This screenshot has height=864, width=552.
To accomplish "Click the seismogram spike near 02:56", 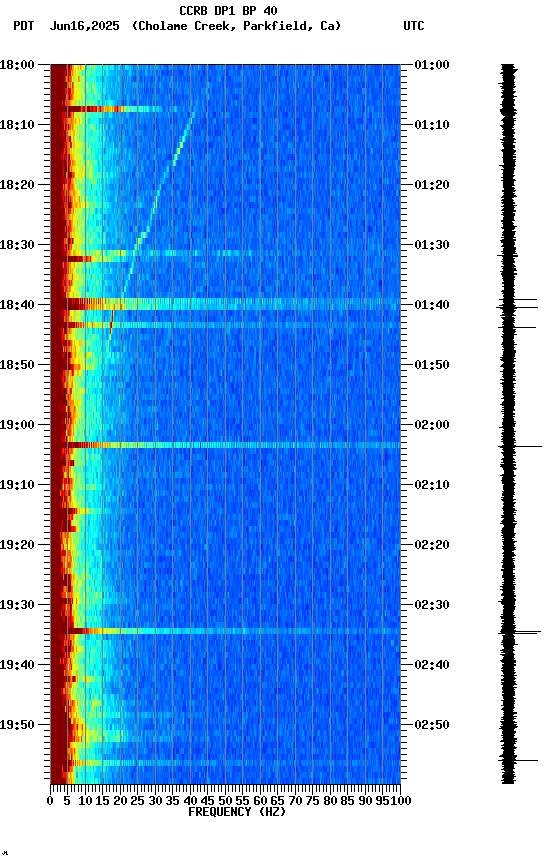I will (518, 760).
